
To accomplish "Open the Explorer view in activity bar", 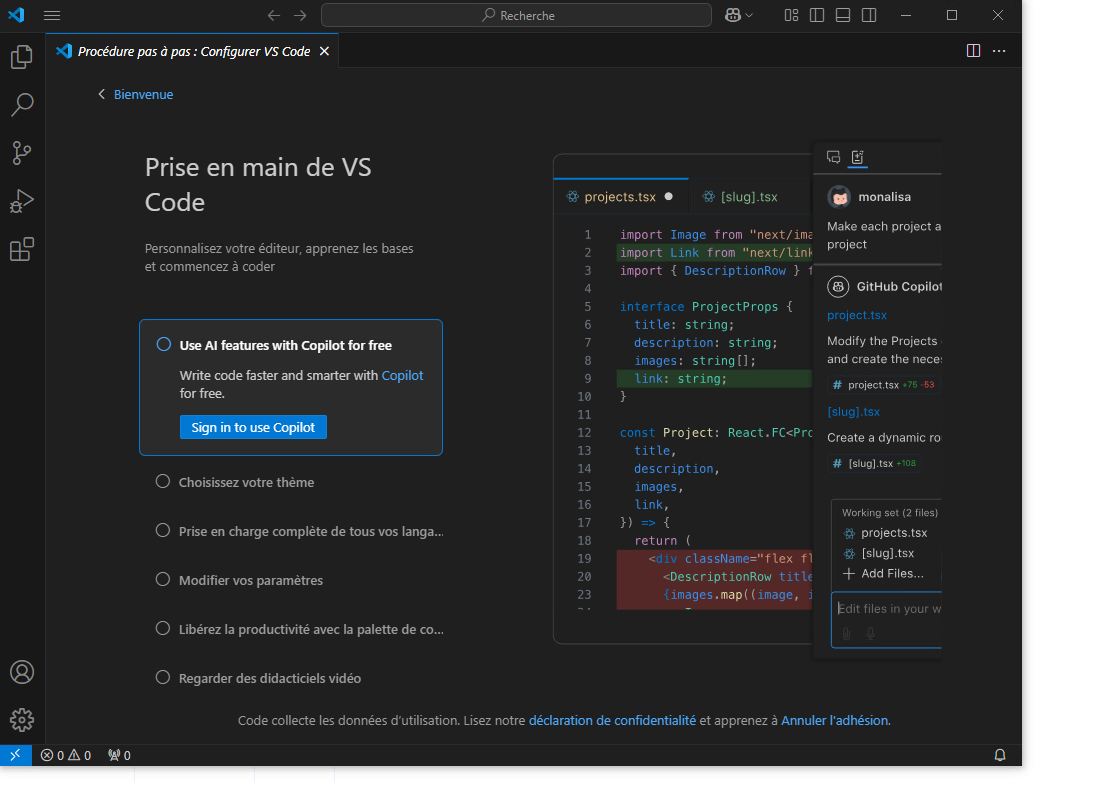I will pyautogui.click(x=22, y=57).
